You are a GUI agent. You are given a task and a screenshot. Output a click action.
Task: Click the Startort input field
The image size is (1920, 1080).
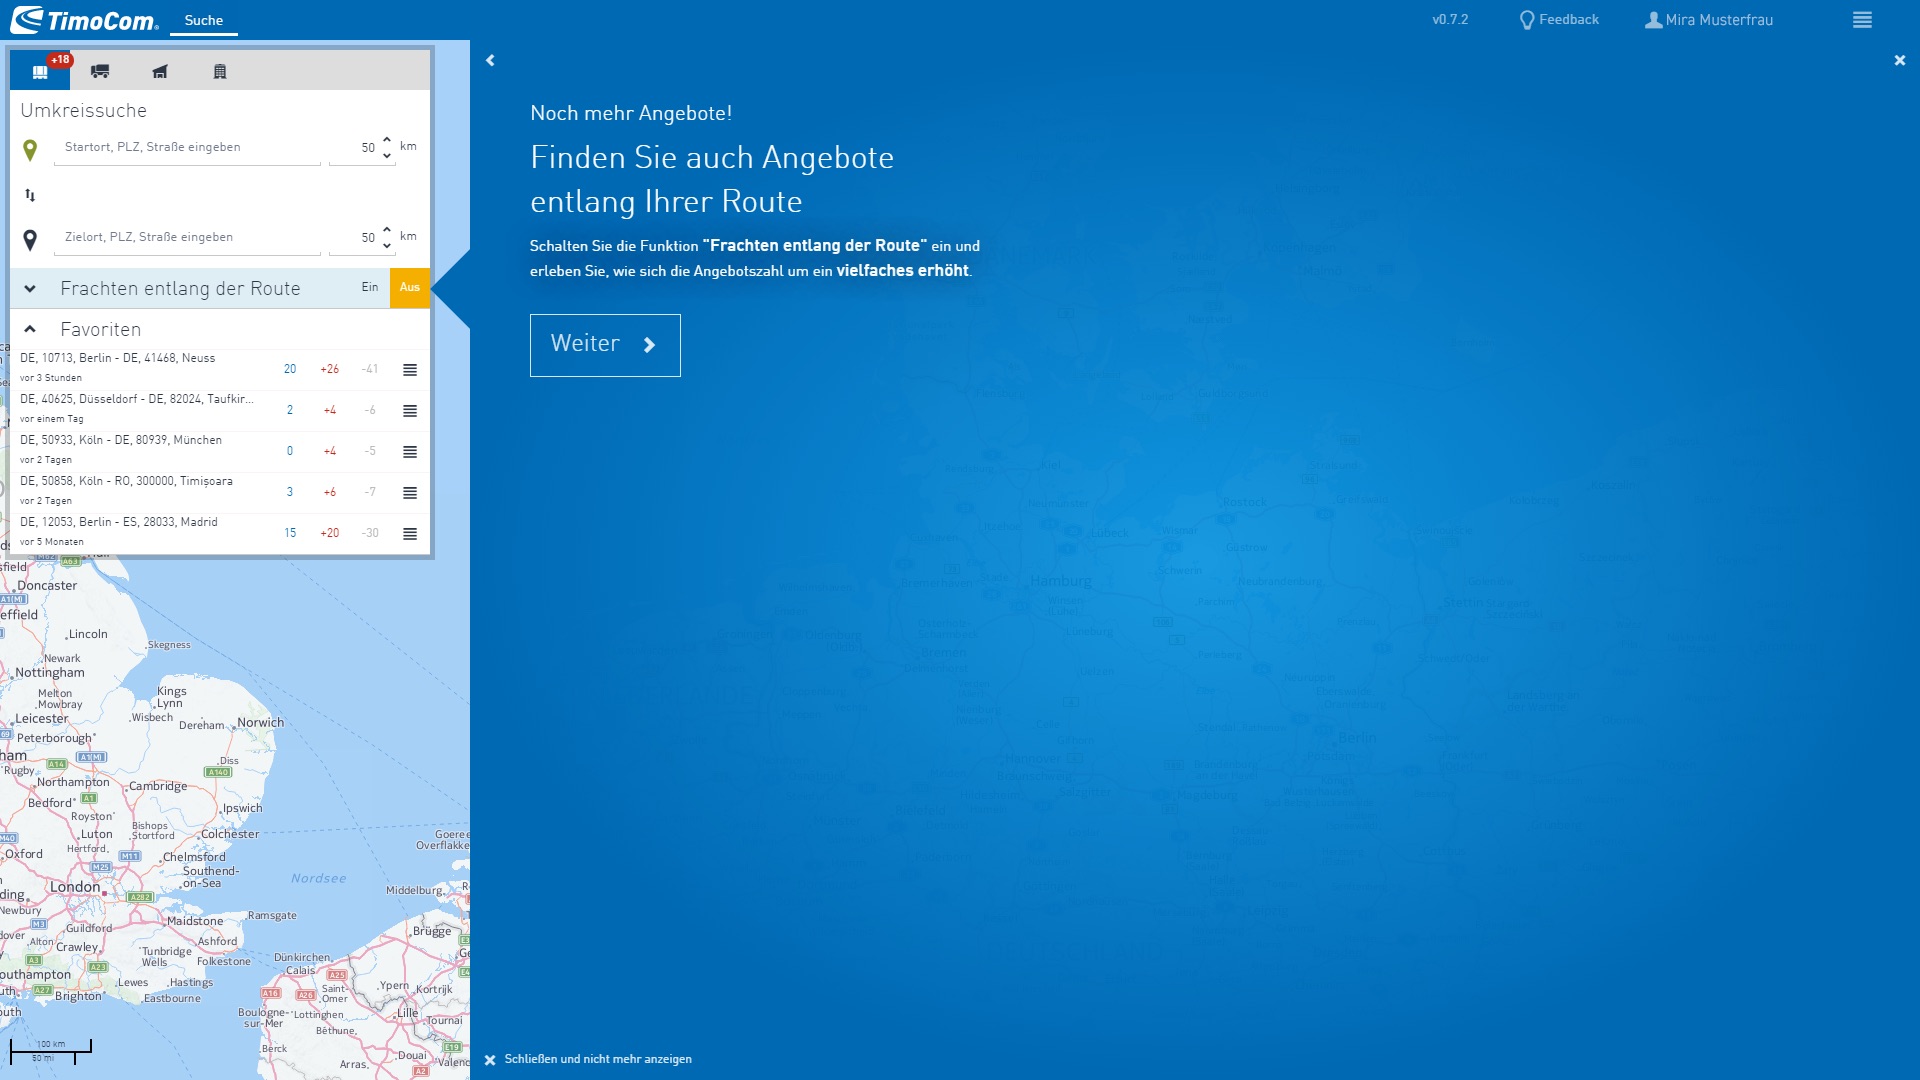[x=187, y=147]
